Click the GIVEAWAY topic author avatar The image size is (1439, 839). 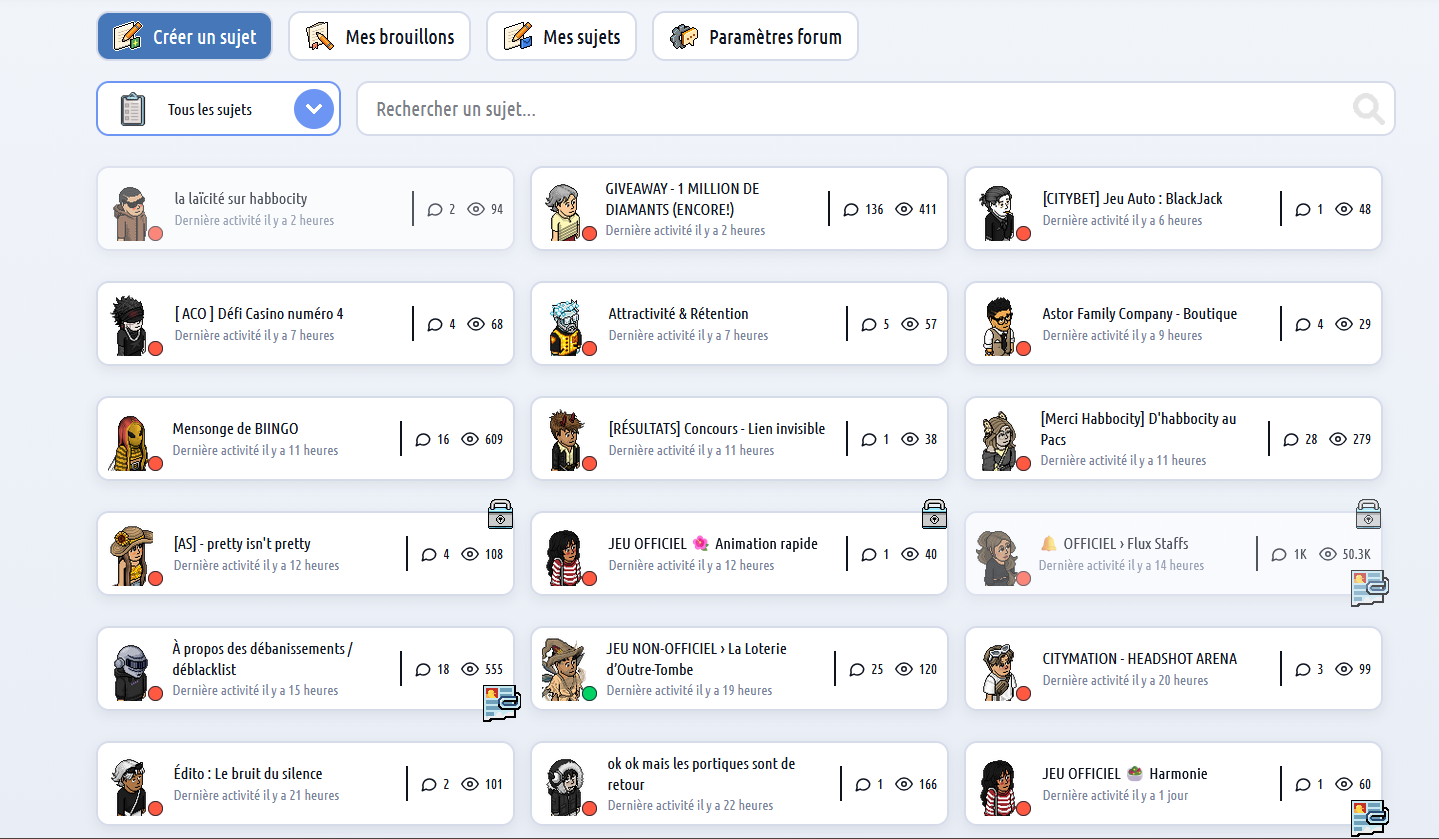(x=565, y=213)
